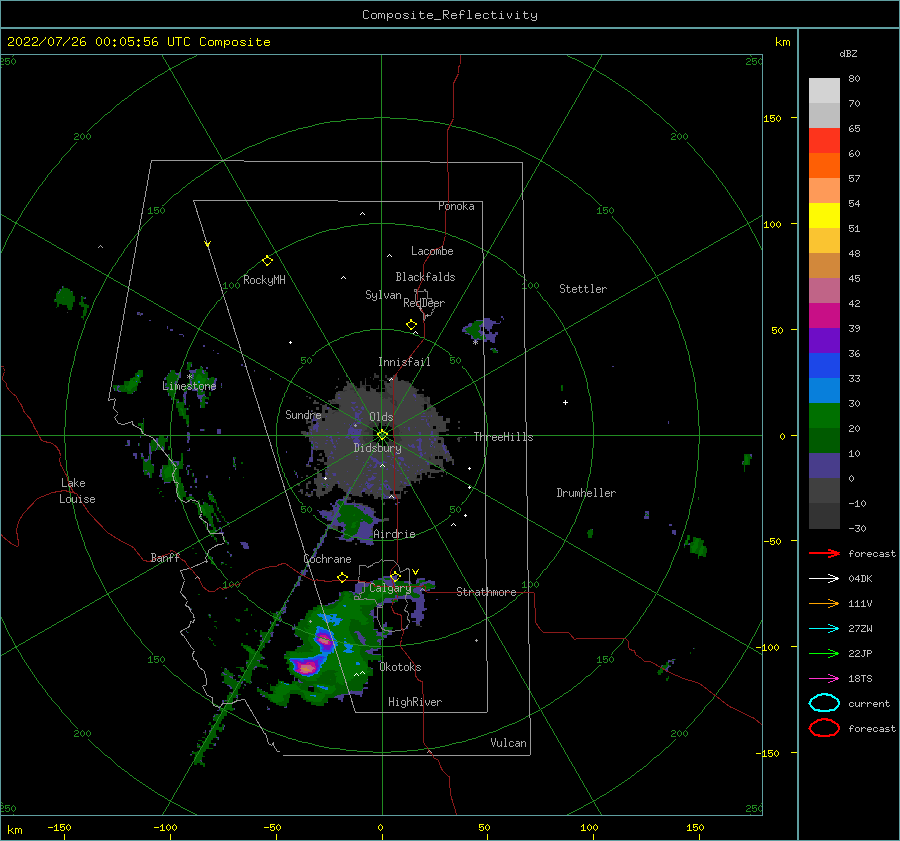Screen dimensions: 900x841
Task: Select the dark orange swatch below red
Action: [x=824, y=165]
